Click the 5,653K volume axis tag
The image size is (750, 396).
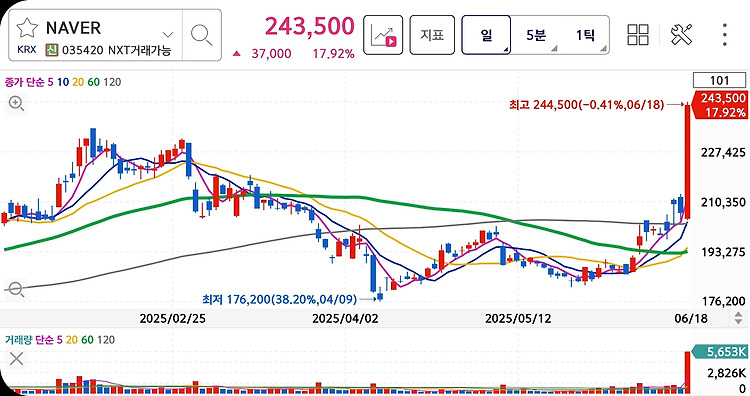(x=719, y=352)
